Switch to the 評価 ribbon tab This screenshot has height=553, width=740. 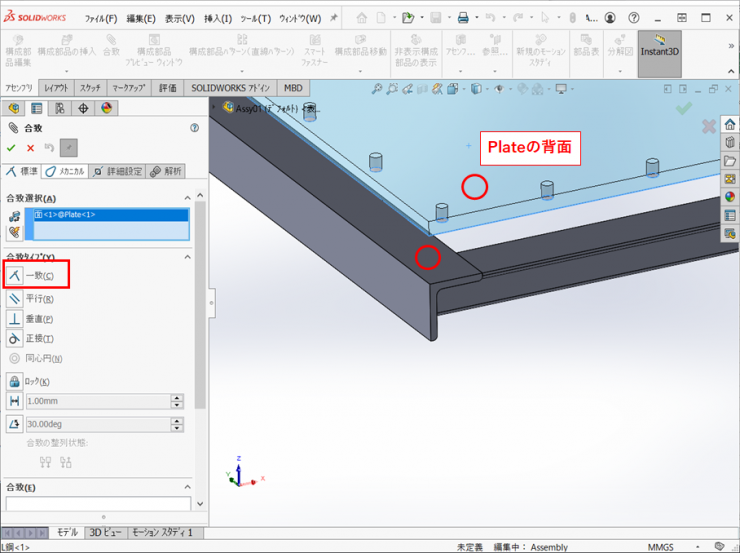pos(167,88)
